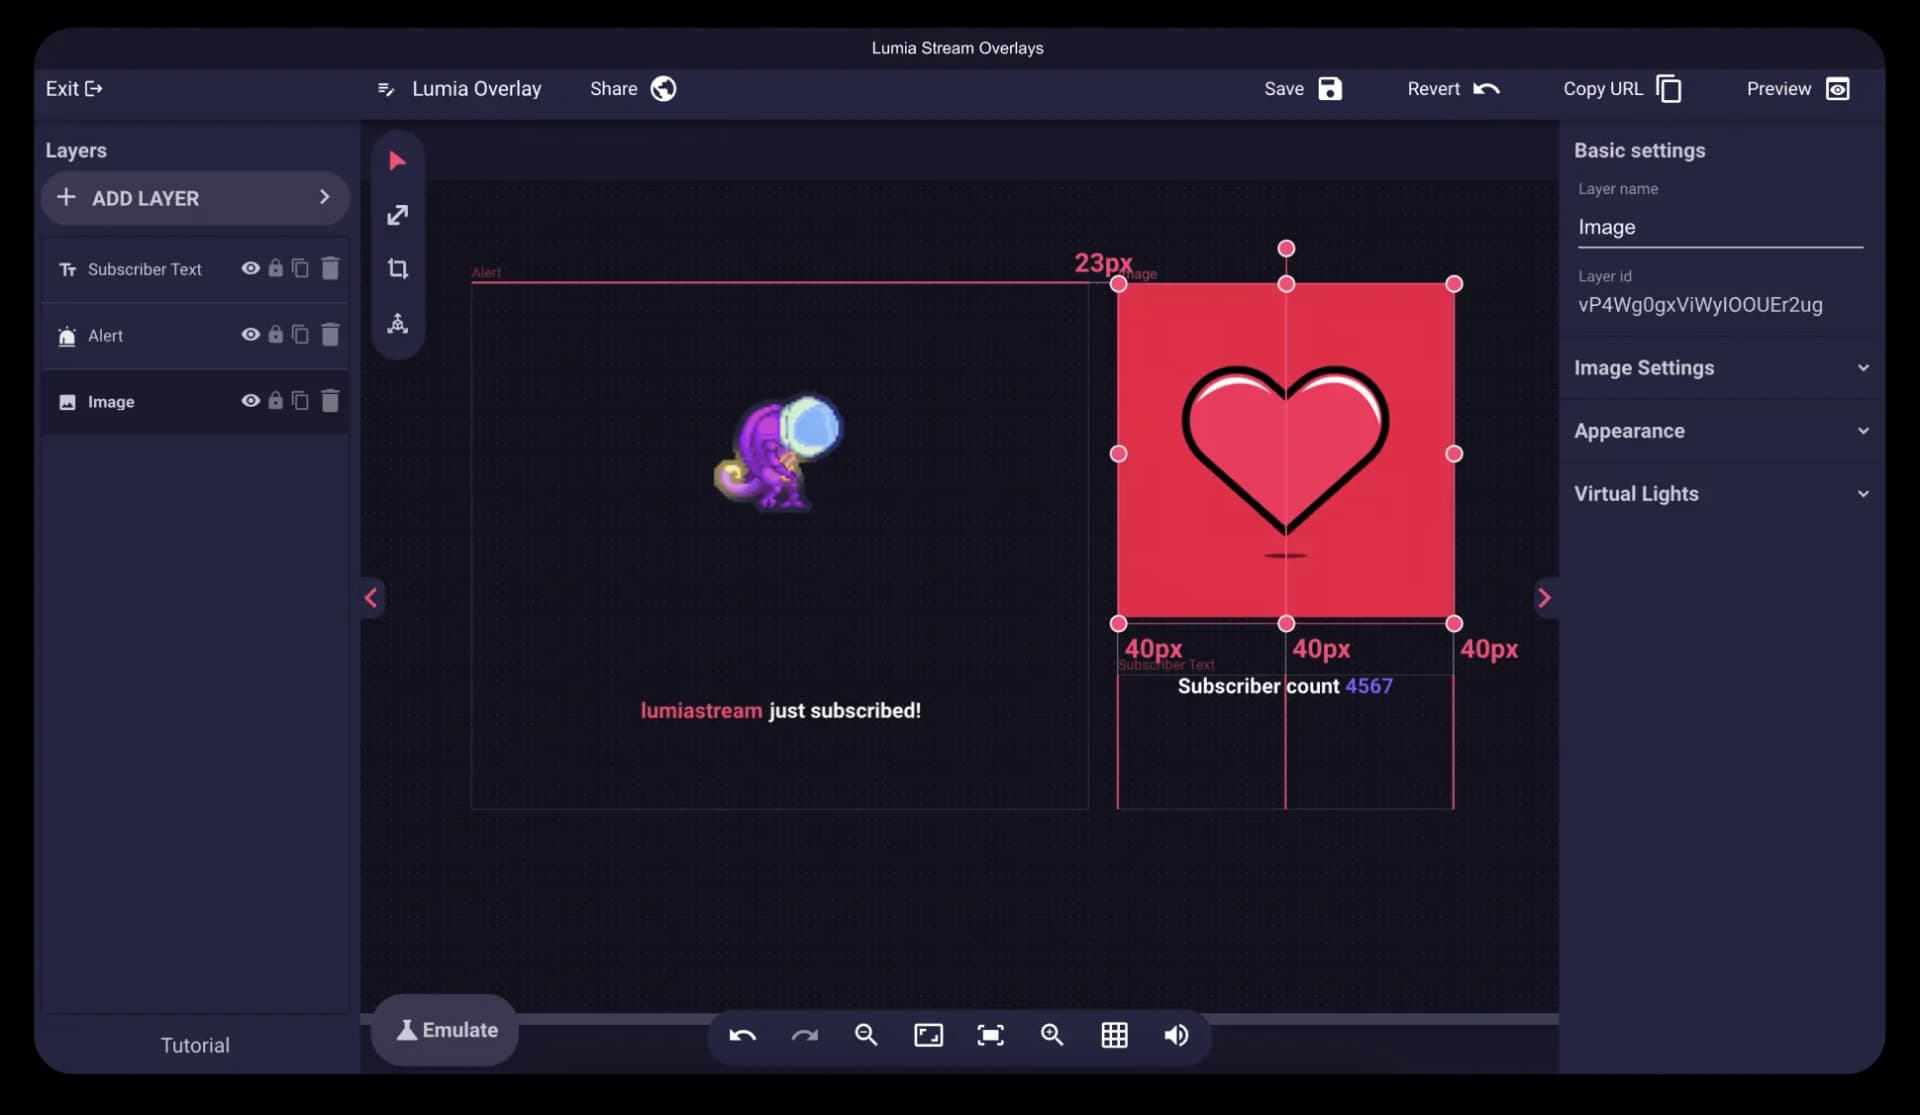
Task: Delete the Subscriber Text layer
Action: point(330,268)
